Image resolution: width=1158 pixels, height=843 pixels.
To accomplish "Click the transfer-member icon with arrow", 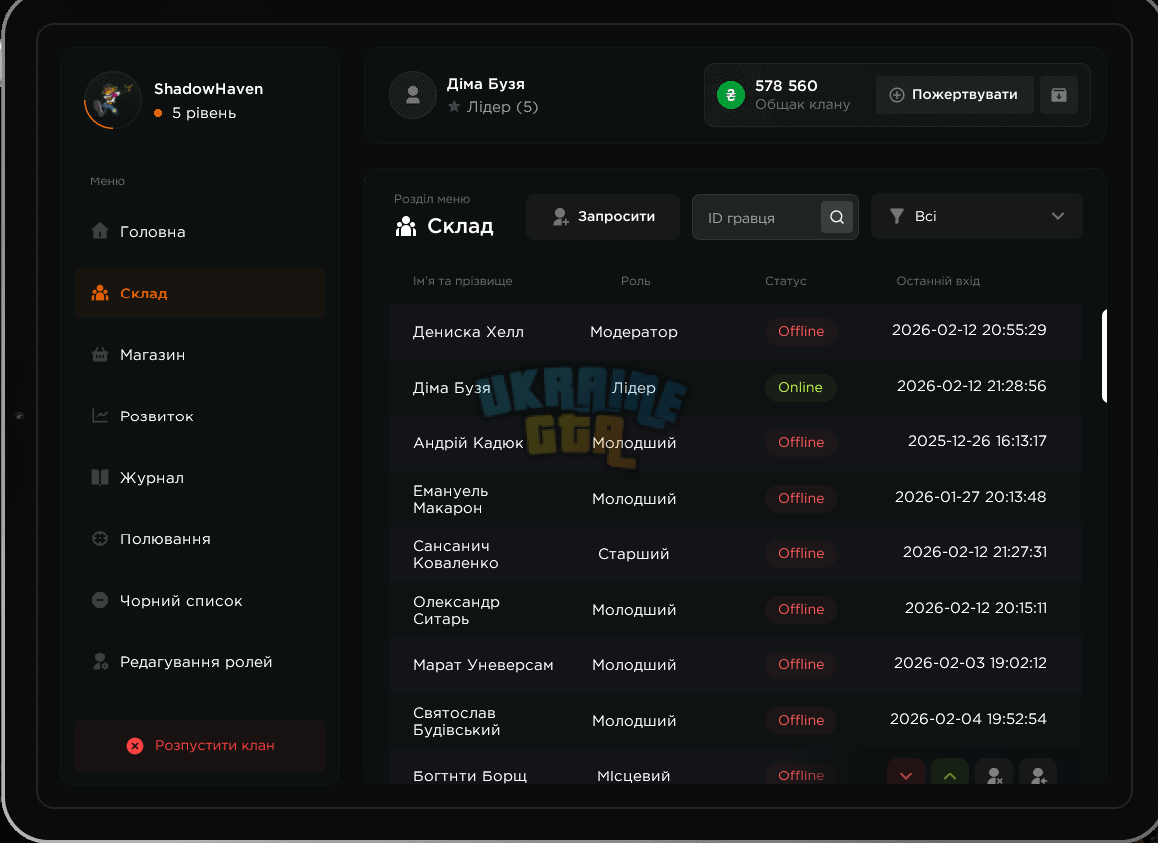I will pos(1038,774).
